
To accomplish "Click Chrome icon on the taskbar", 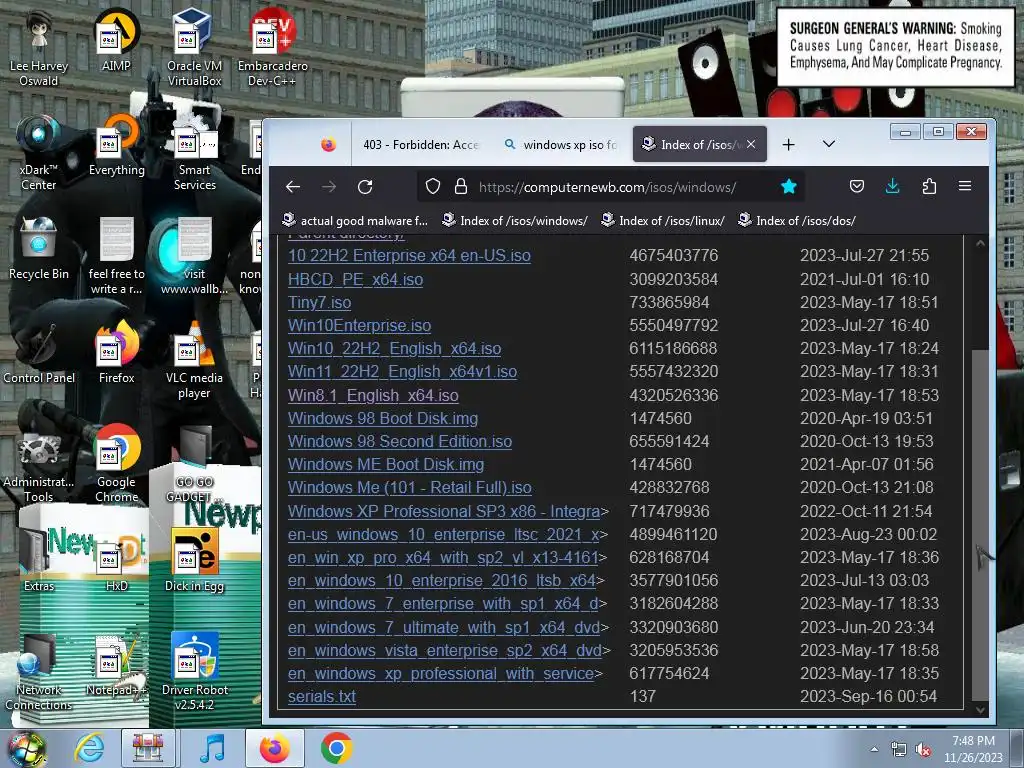I will (x=336, y=748).
